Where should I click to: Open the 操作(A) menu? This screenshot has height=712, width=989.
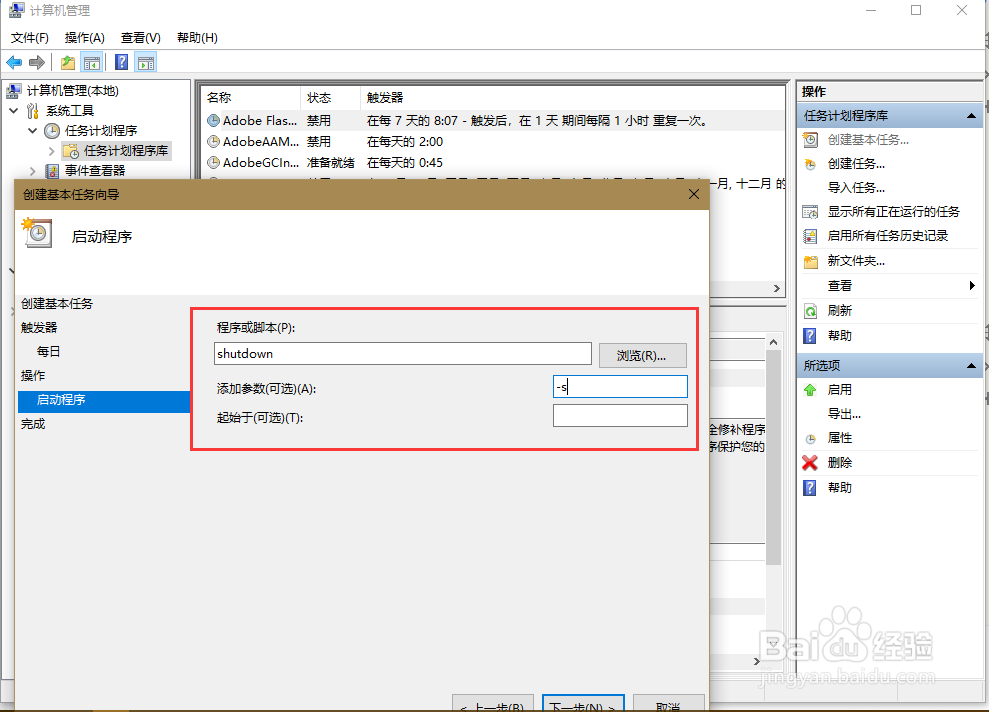84,37
